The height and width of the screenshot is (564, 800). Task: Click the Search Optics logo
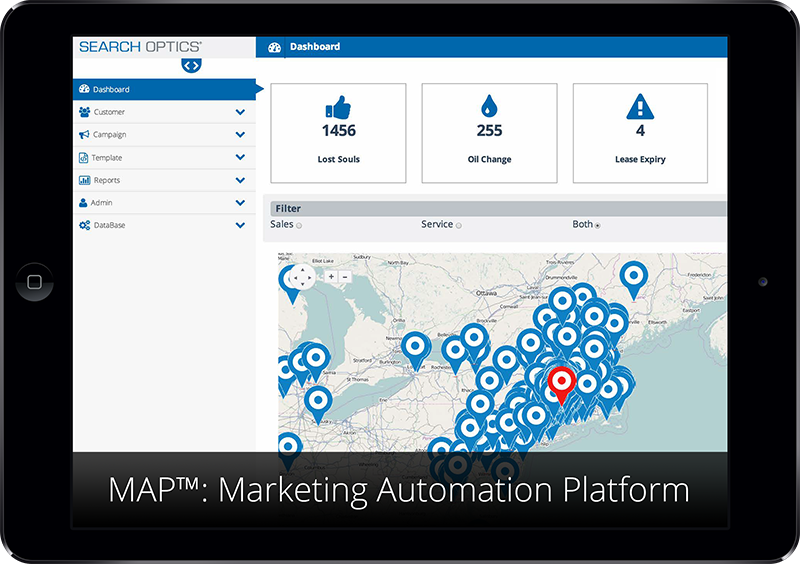[140, 47]
